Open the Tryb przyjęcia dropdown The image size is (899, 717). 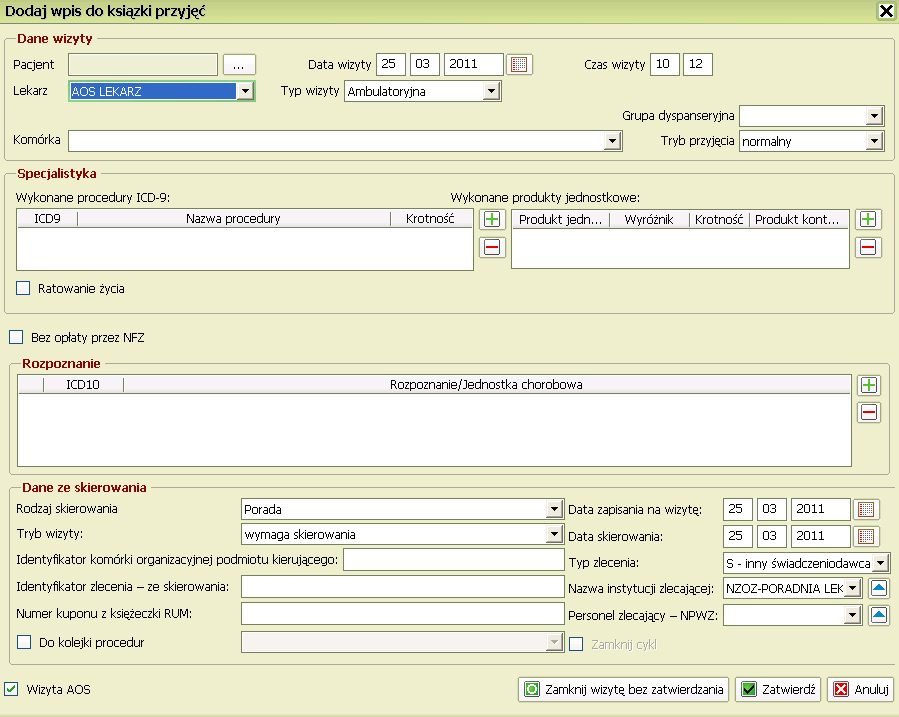coord(874,141)
